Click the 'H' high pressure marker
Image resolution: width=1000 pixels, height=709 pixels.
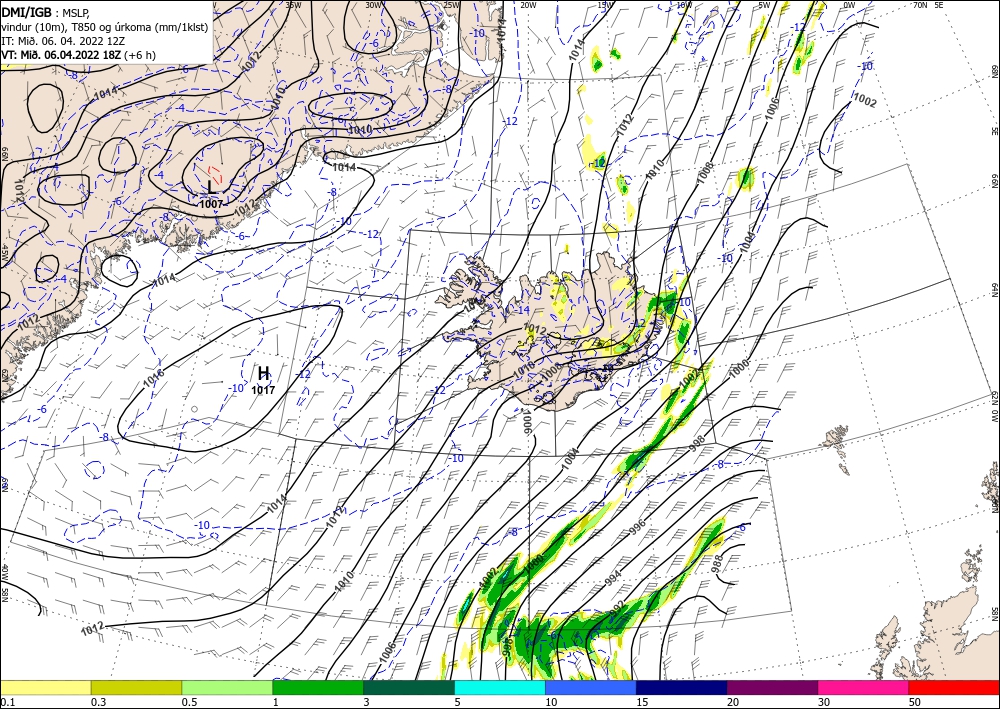click(263, 374)
